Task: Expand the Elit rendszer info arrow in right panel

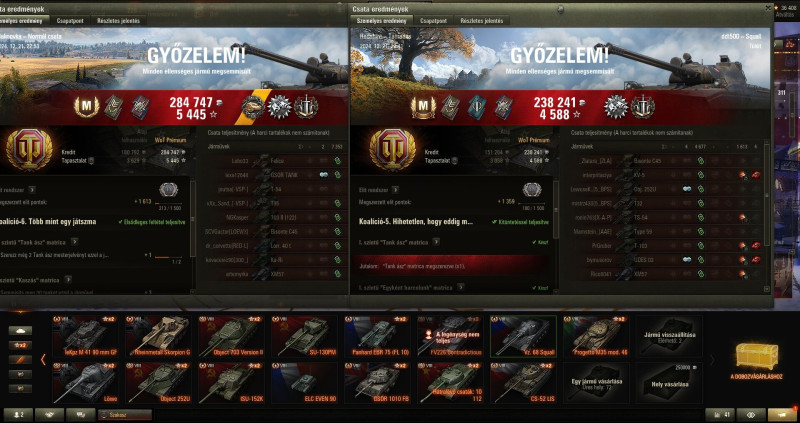Action: point(395,190)
